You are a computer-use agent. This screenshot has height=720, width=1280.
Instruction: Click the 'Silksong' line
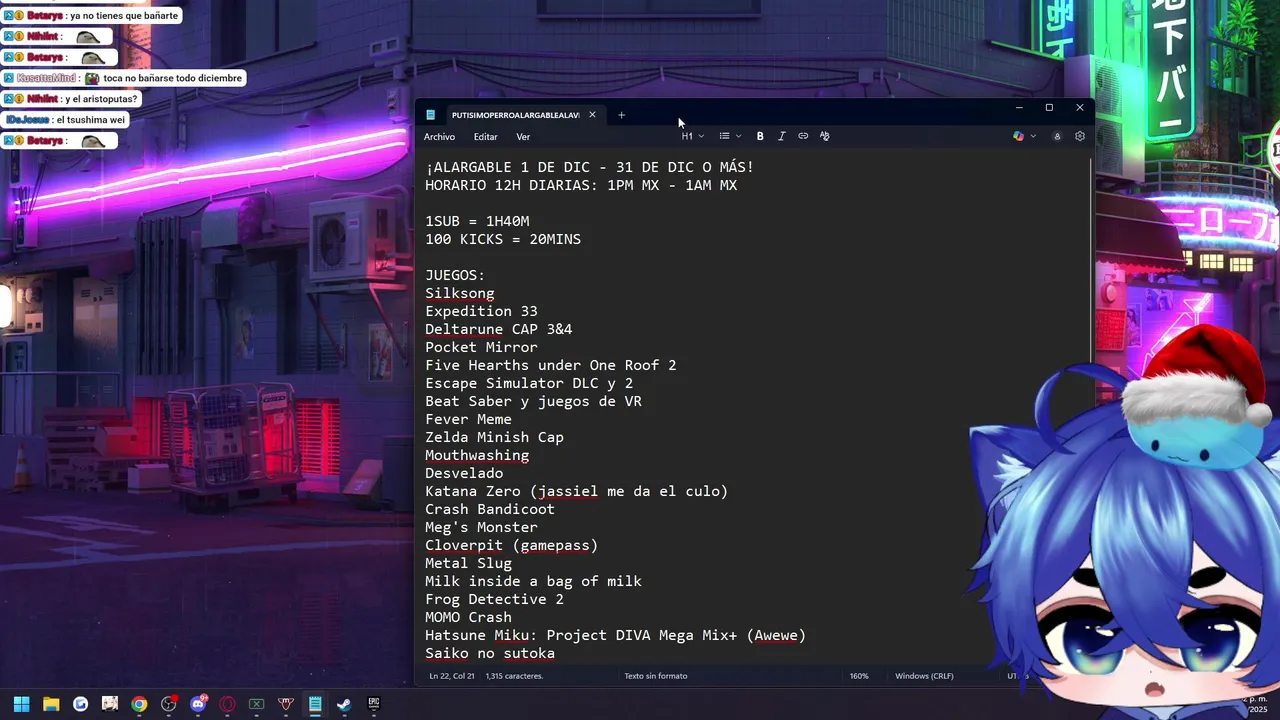[x=460, y=293]
